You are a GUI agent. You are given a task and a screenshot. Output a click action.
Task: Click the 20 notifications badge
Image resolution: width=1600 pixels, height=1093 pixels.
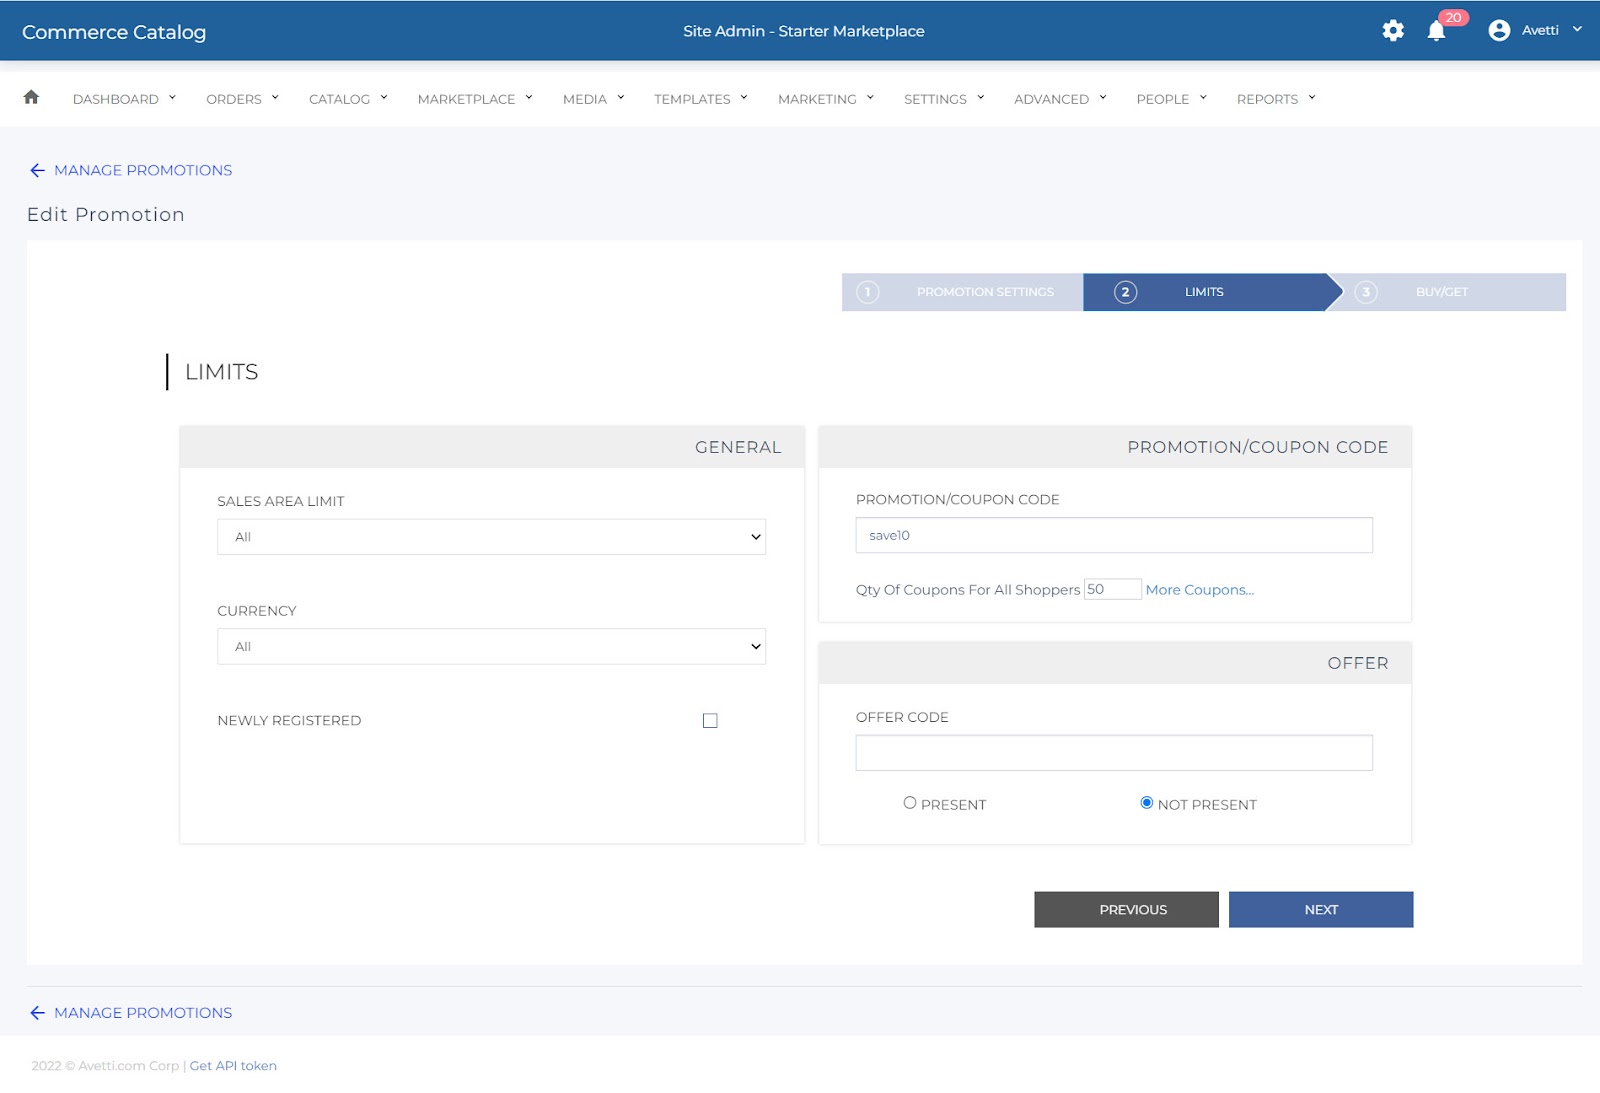1453,17
